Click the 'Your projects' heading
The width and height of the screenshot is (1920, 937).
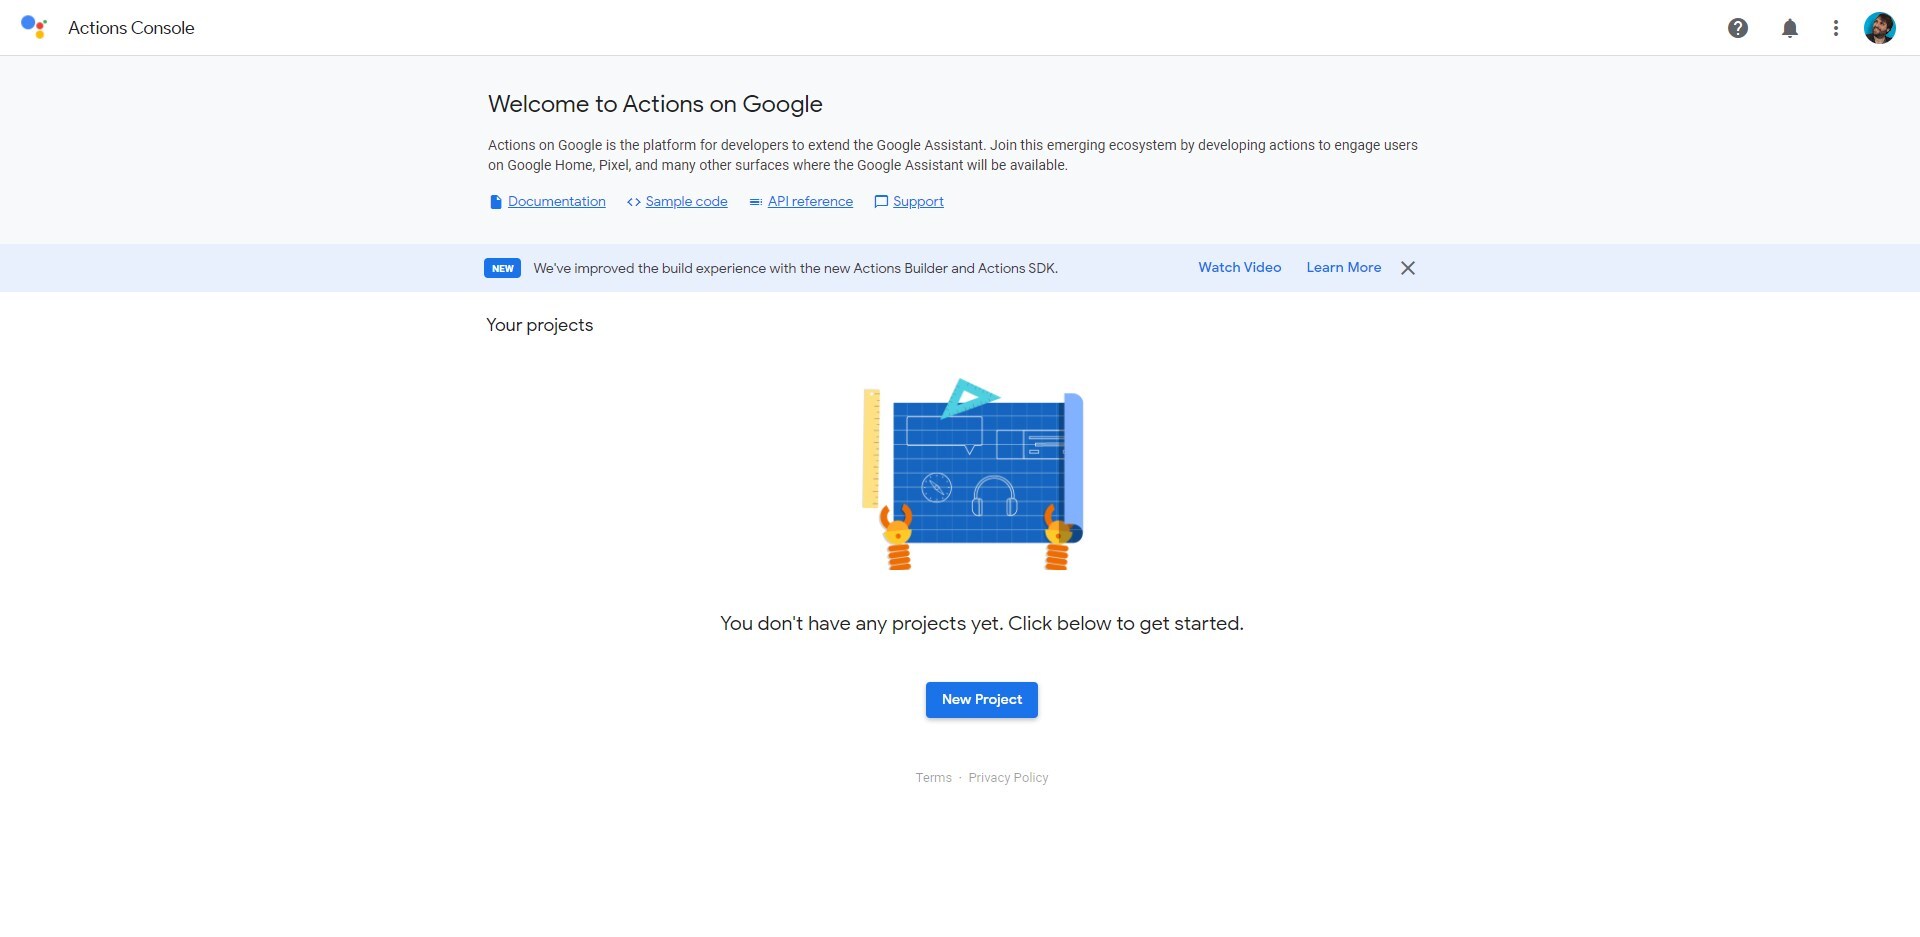pyautogui.click(x=540, y=325)
